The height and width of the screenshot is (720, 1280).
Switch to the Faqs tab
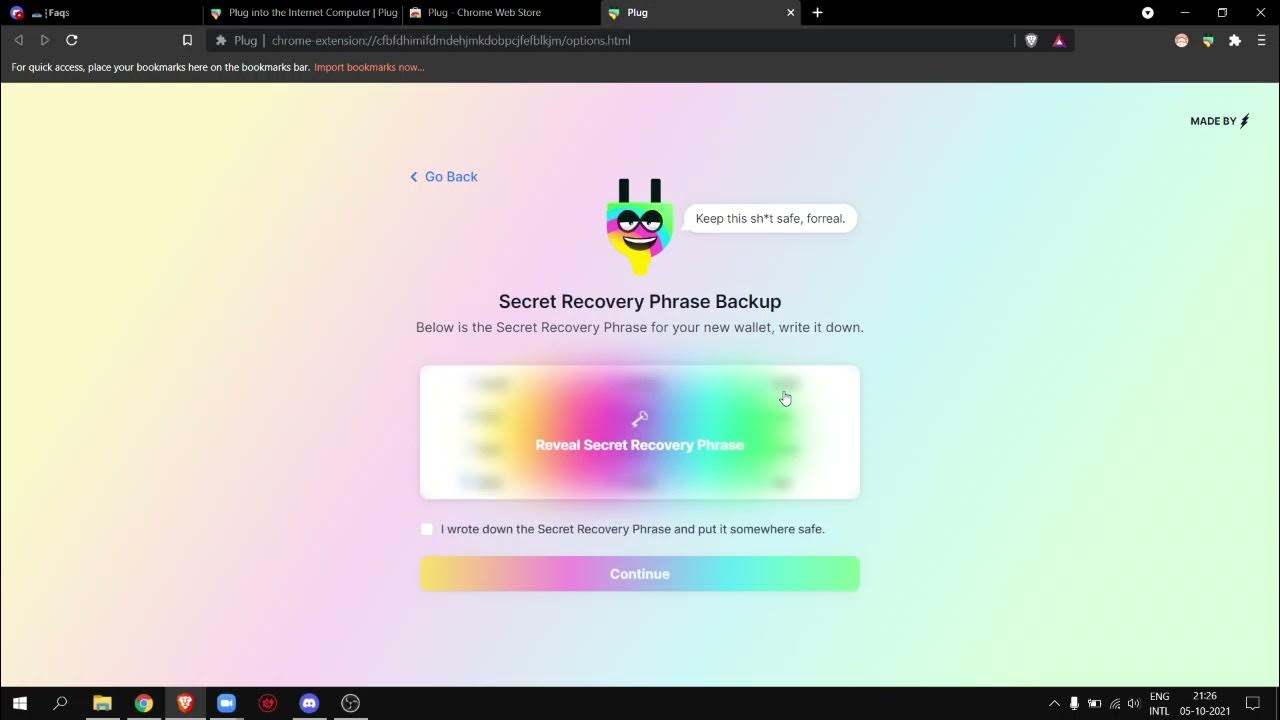tap(100, 13)
